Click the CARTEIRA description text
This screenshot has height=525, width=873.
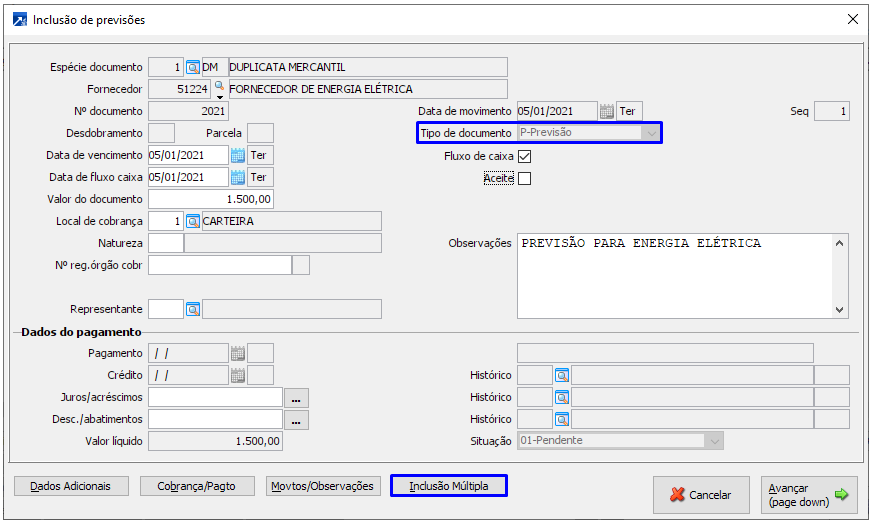[x=228, y=222]
